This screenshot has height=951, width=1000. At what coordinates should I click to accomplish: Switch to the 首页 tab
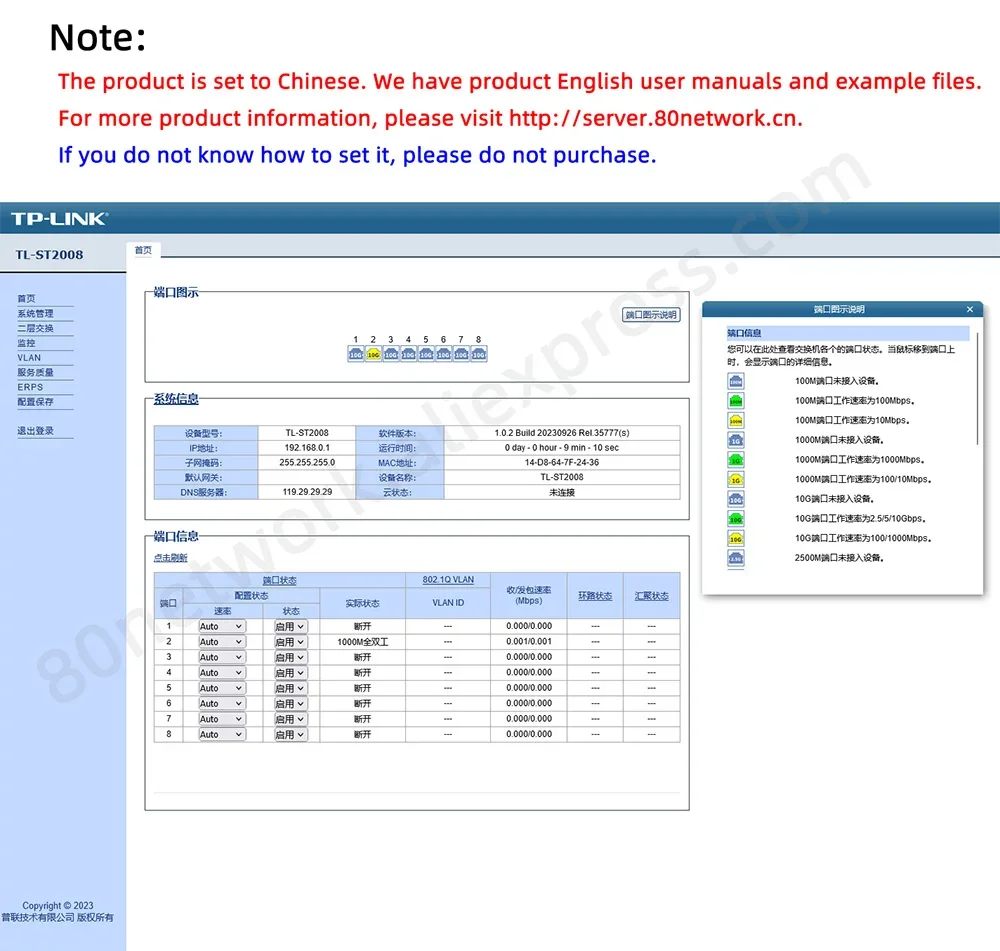point(143,250)
